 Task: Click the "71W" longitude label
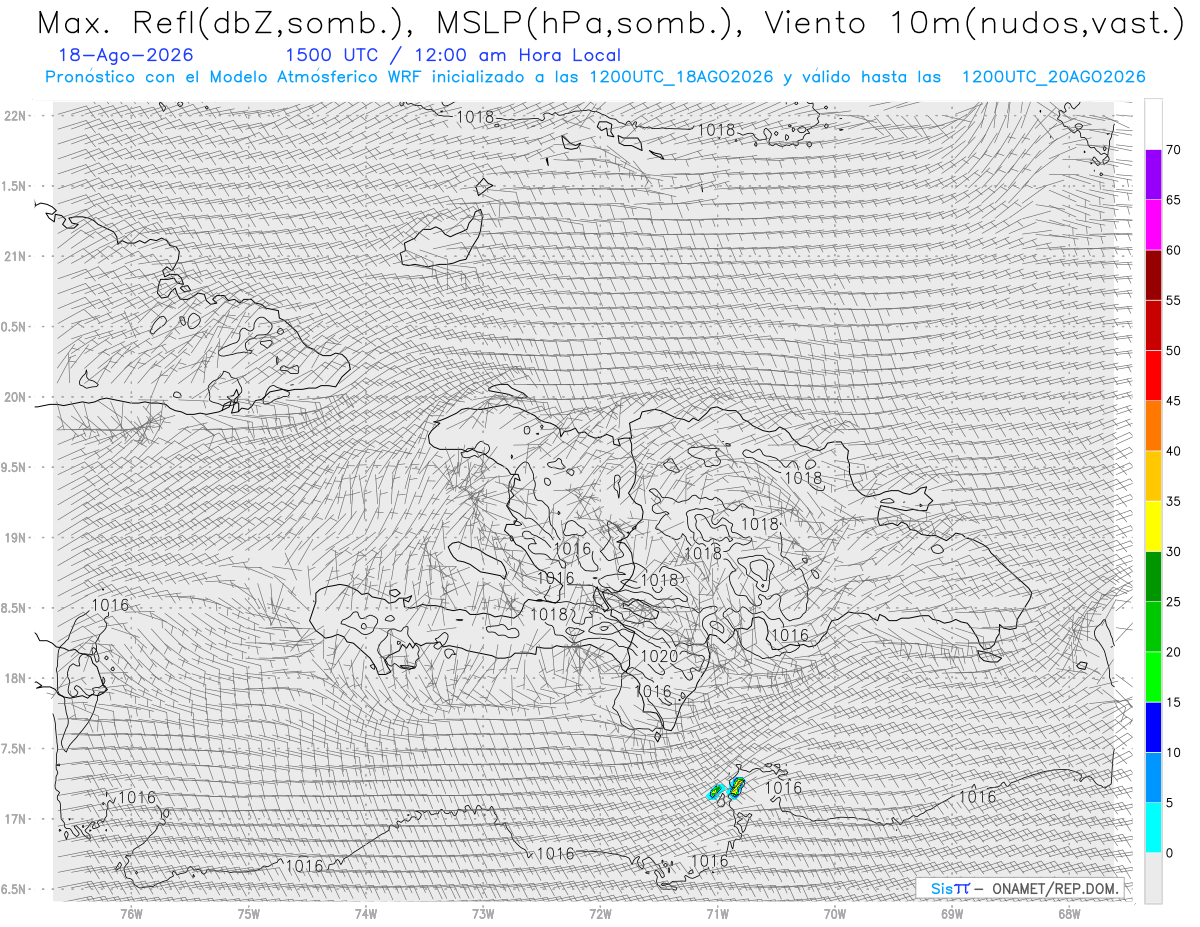point(717,913)
